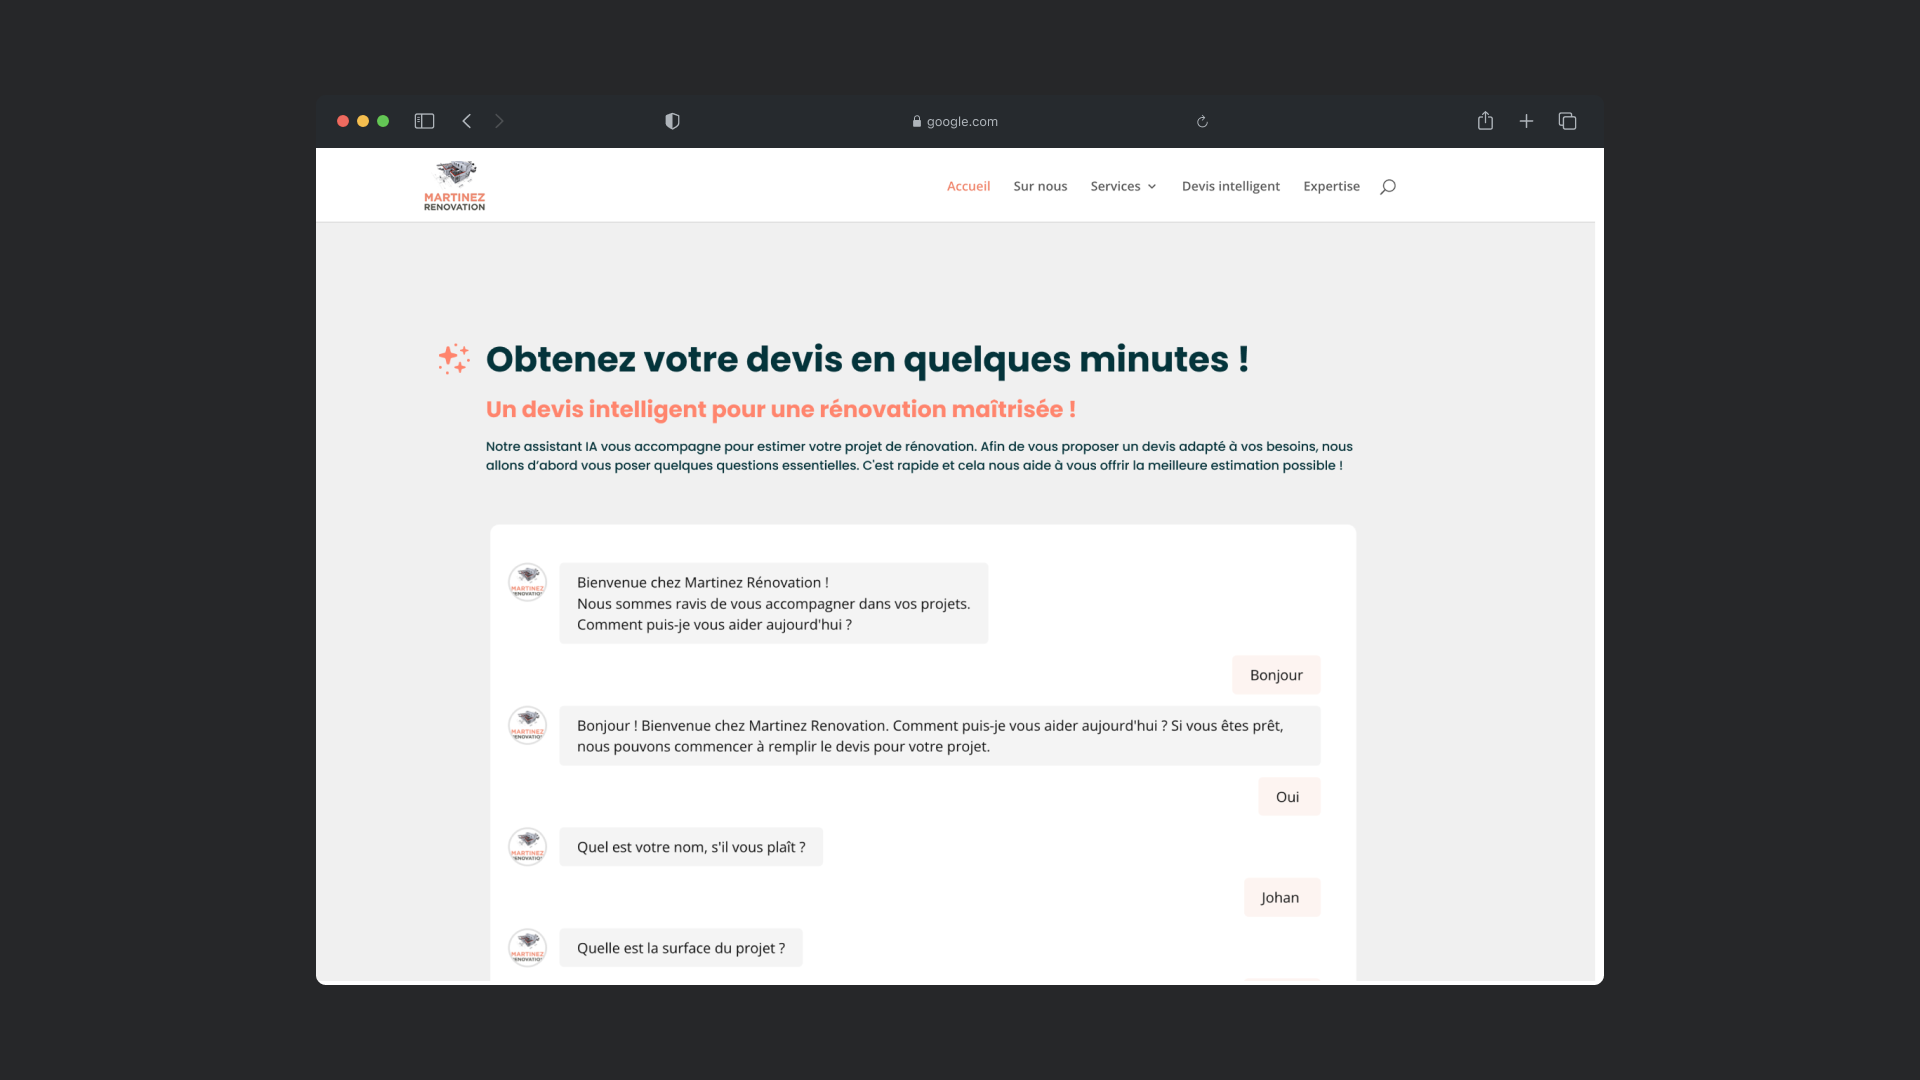Click bot avatar beside name question
1920x1080 pixels.
tap(527, 846)
